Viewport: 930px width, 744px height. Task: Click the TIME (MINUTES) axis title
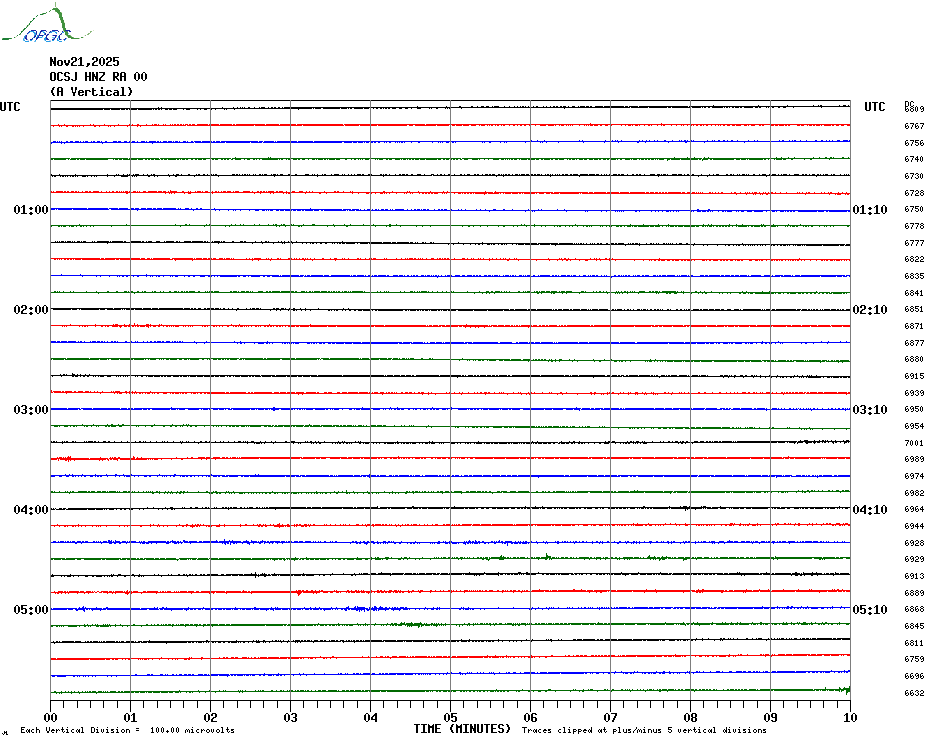462,729
